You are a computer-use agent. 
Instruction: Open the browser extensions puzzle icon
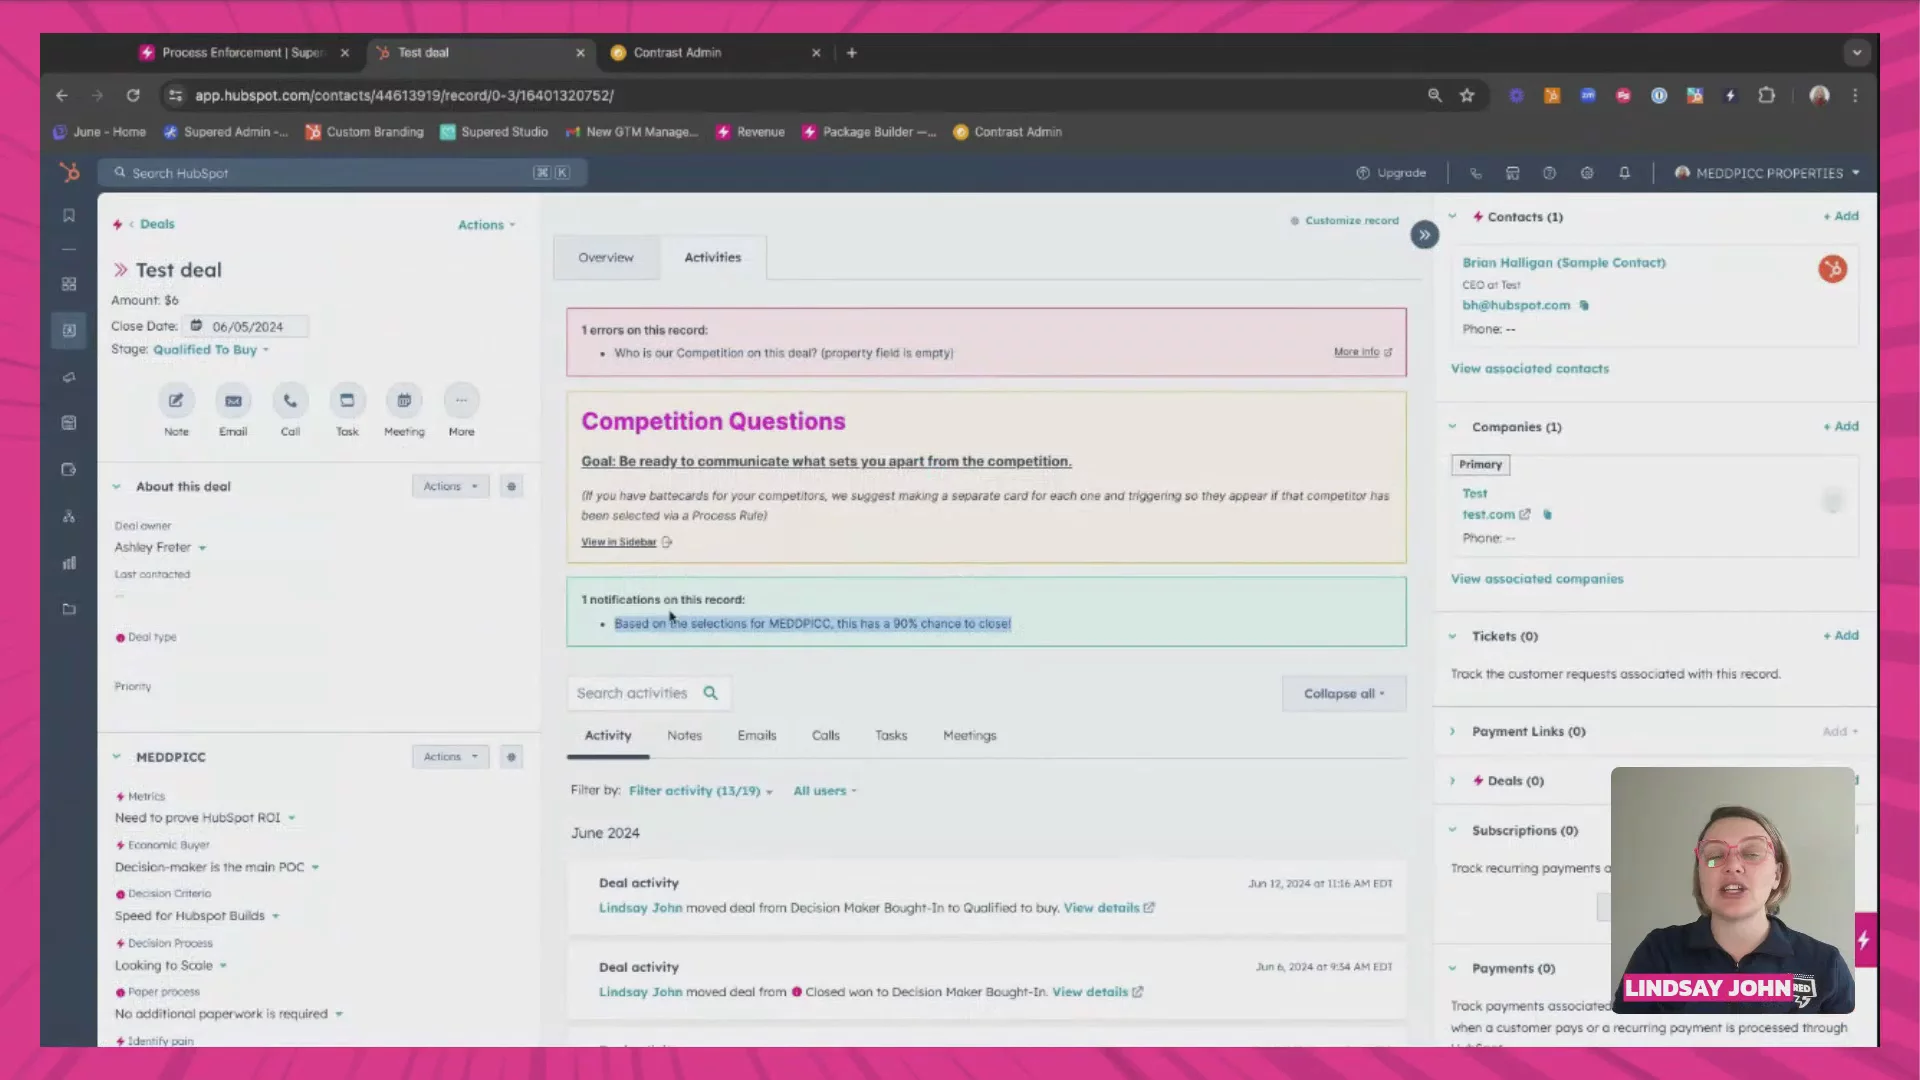(x=1767, y=95)
